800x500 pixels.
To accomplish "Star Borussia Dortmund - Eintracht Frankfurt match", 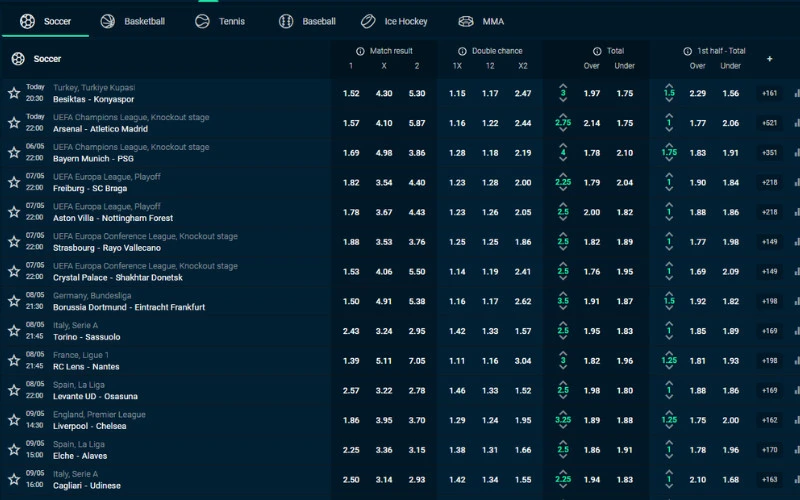I will coord(14,301).
